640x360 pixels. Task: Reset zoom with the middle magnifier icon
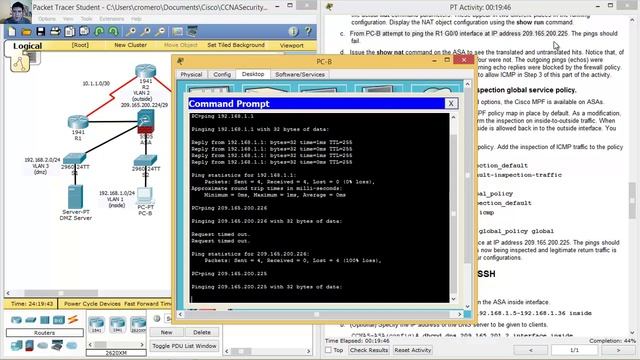point(146,31)
